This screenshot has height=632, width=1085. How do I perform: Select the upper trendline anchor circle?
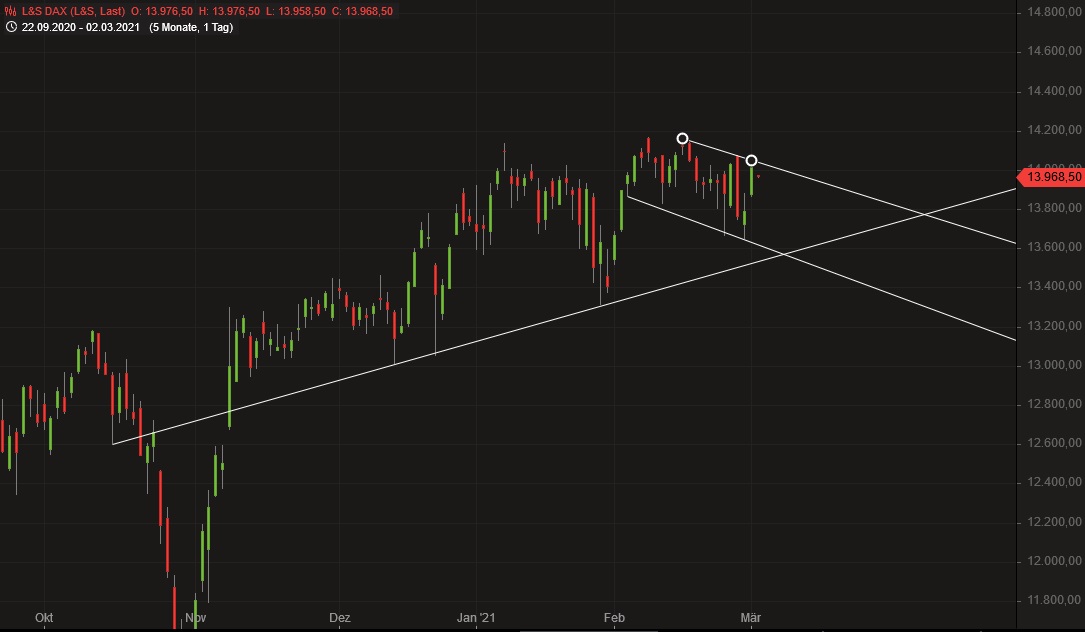(x=683, y=137)
